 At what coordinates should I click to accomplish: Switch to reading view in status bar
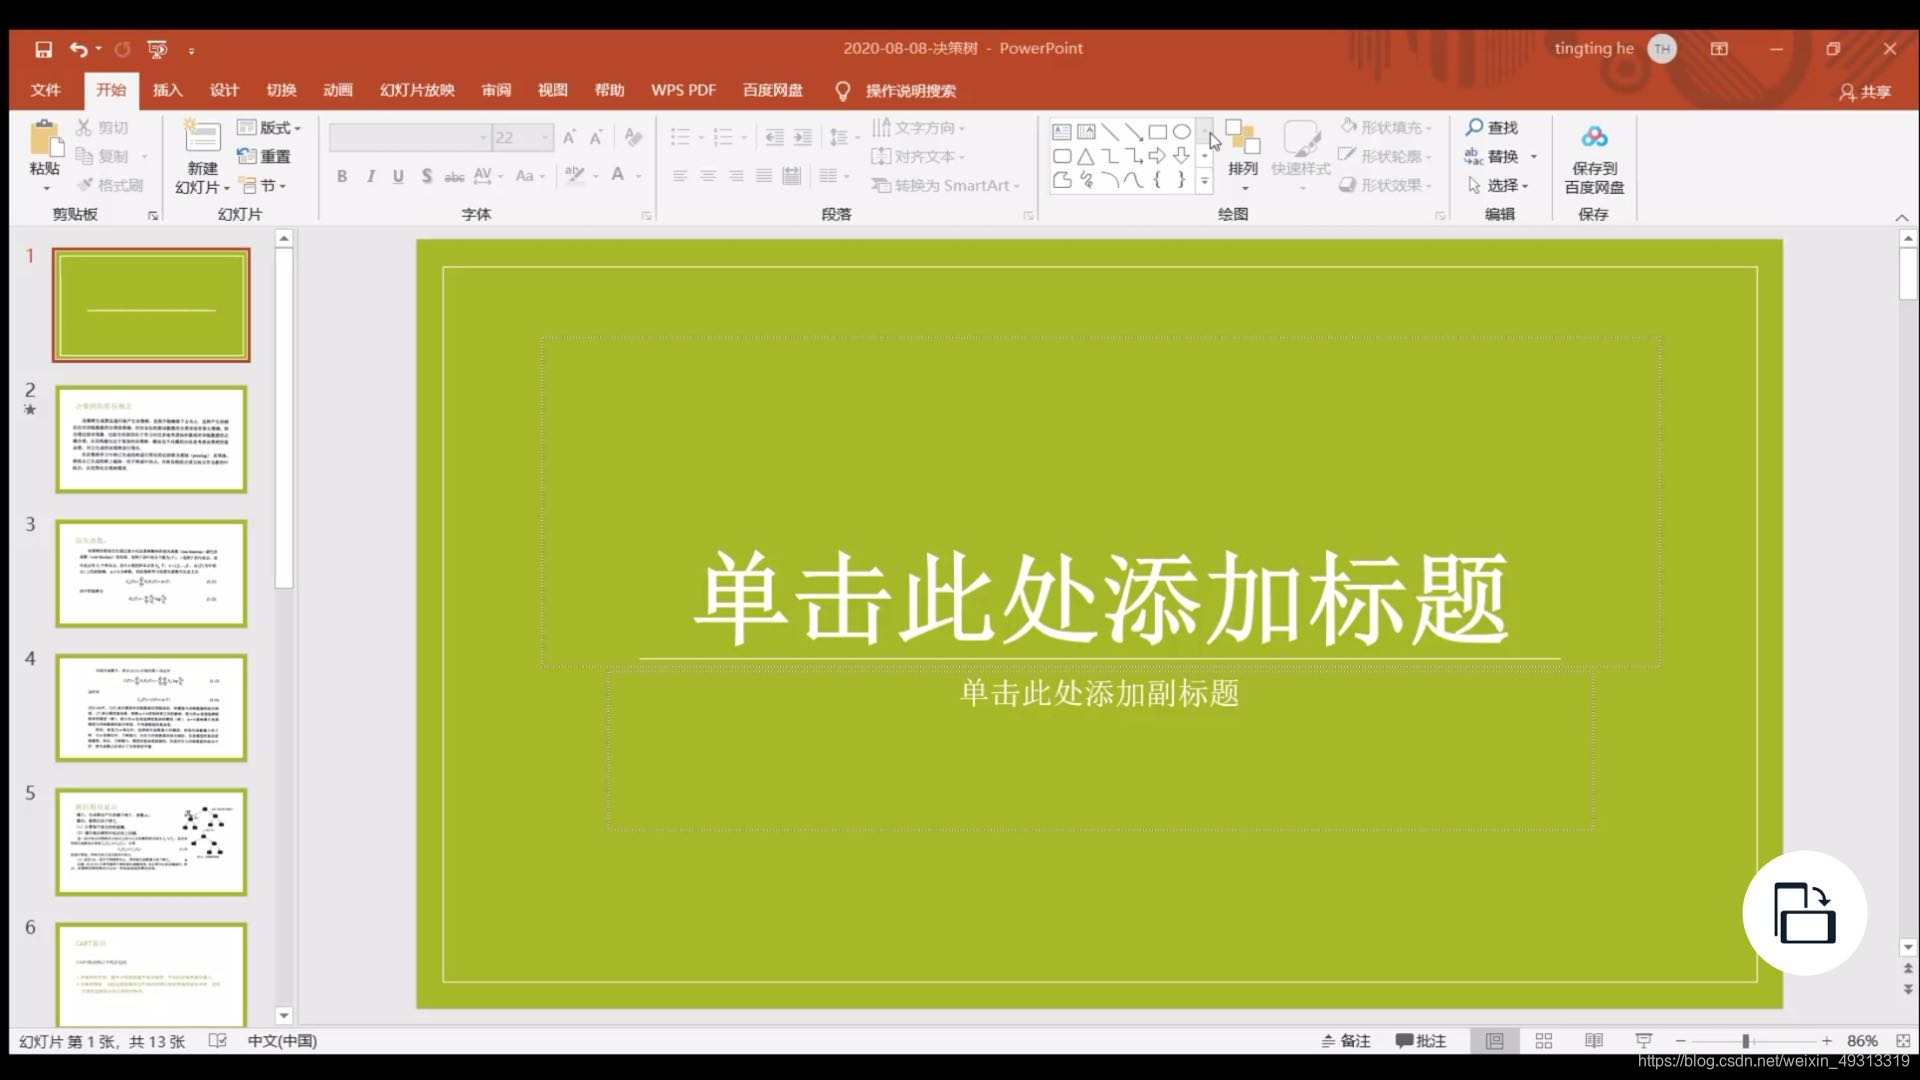click(x=1593, y=1041)
